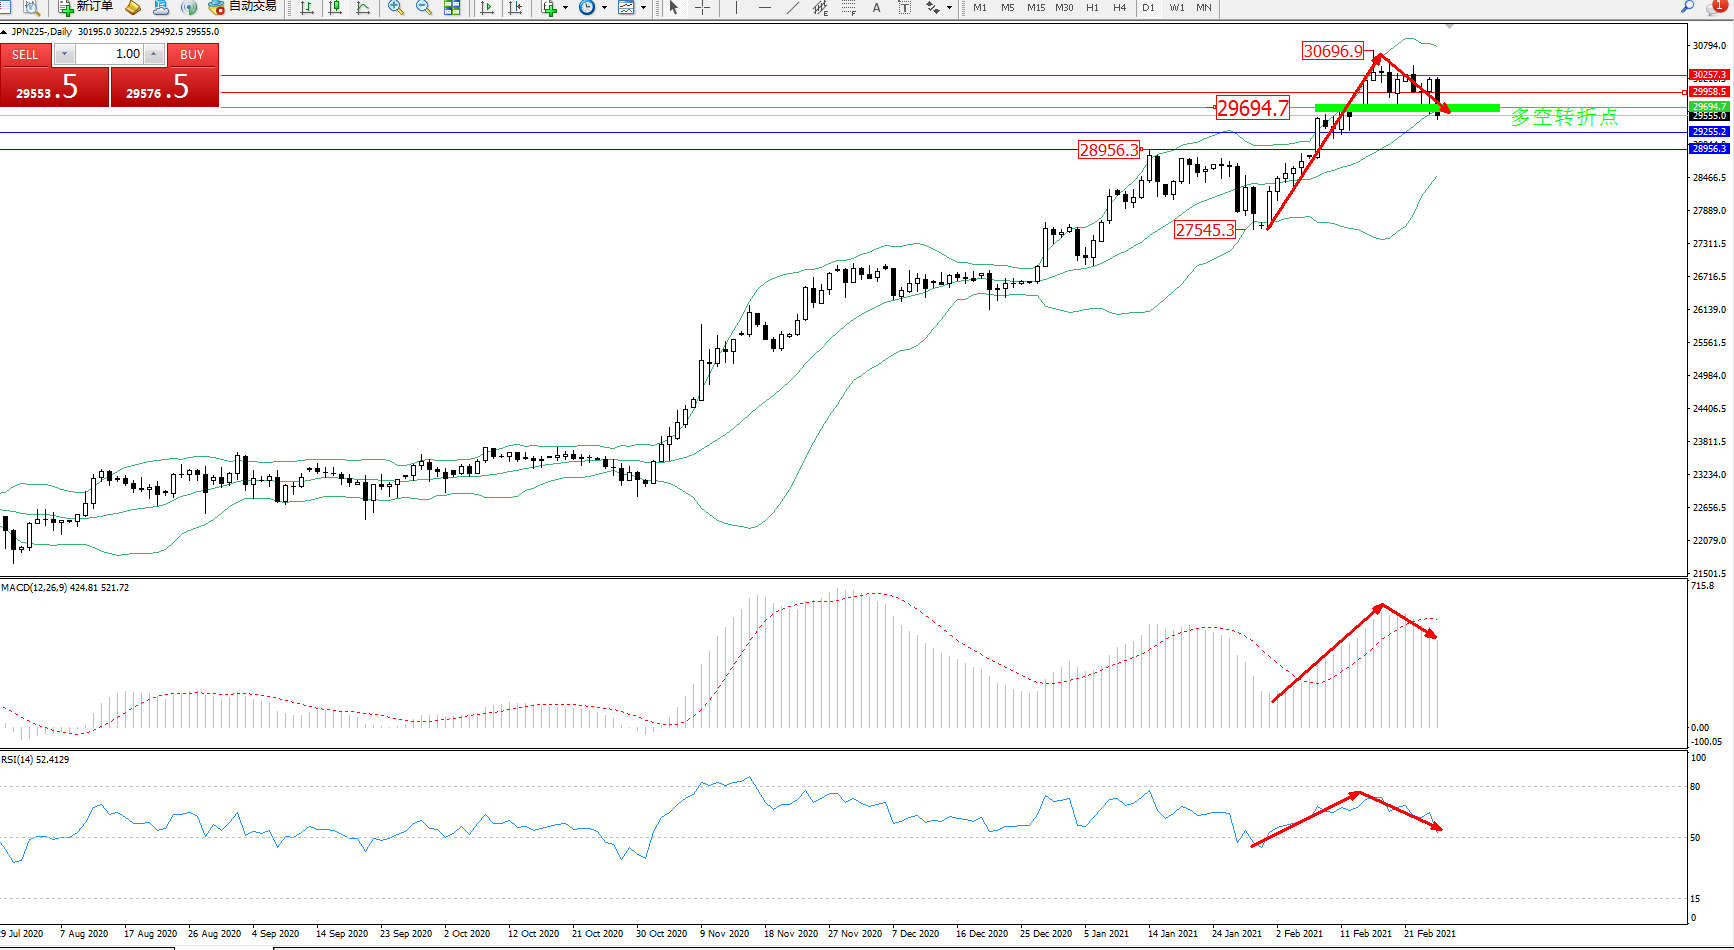Switch to the W1 timeframe
The width and height of the screenshot is (1734, 950).
click(x=1177, y=8)
